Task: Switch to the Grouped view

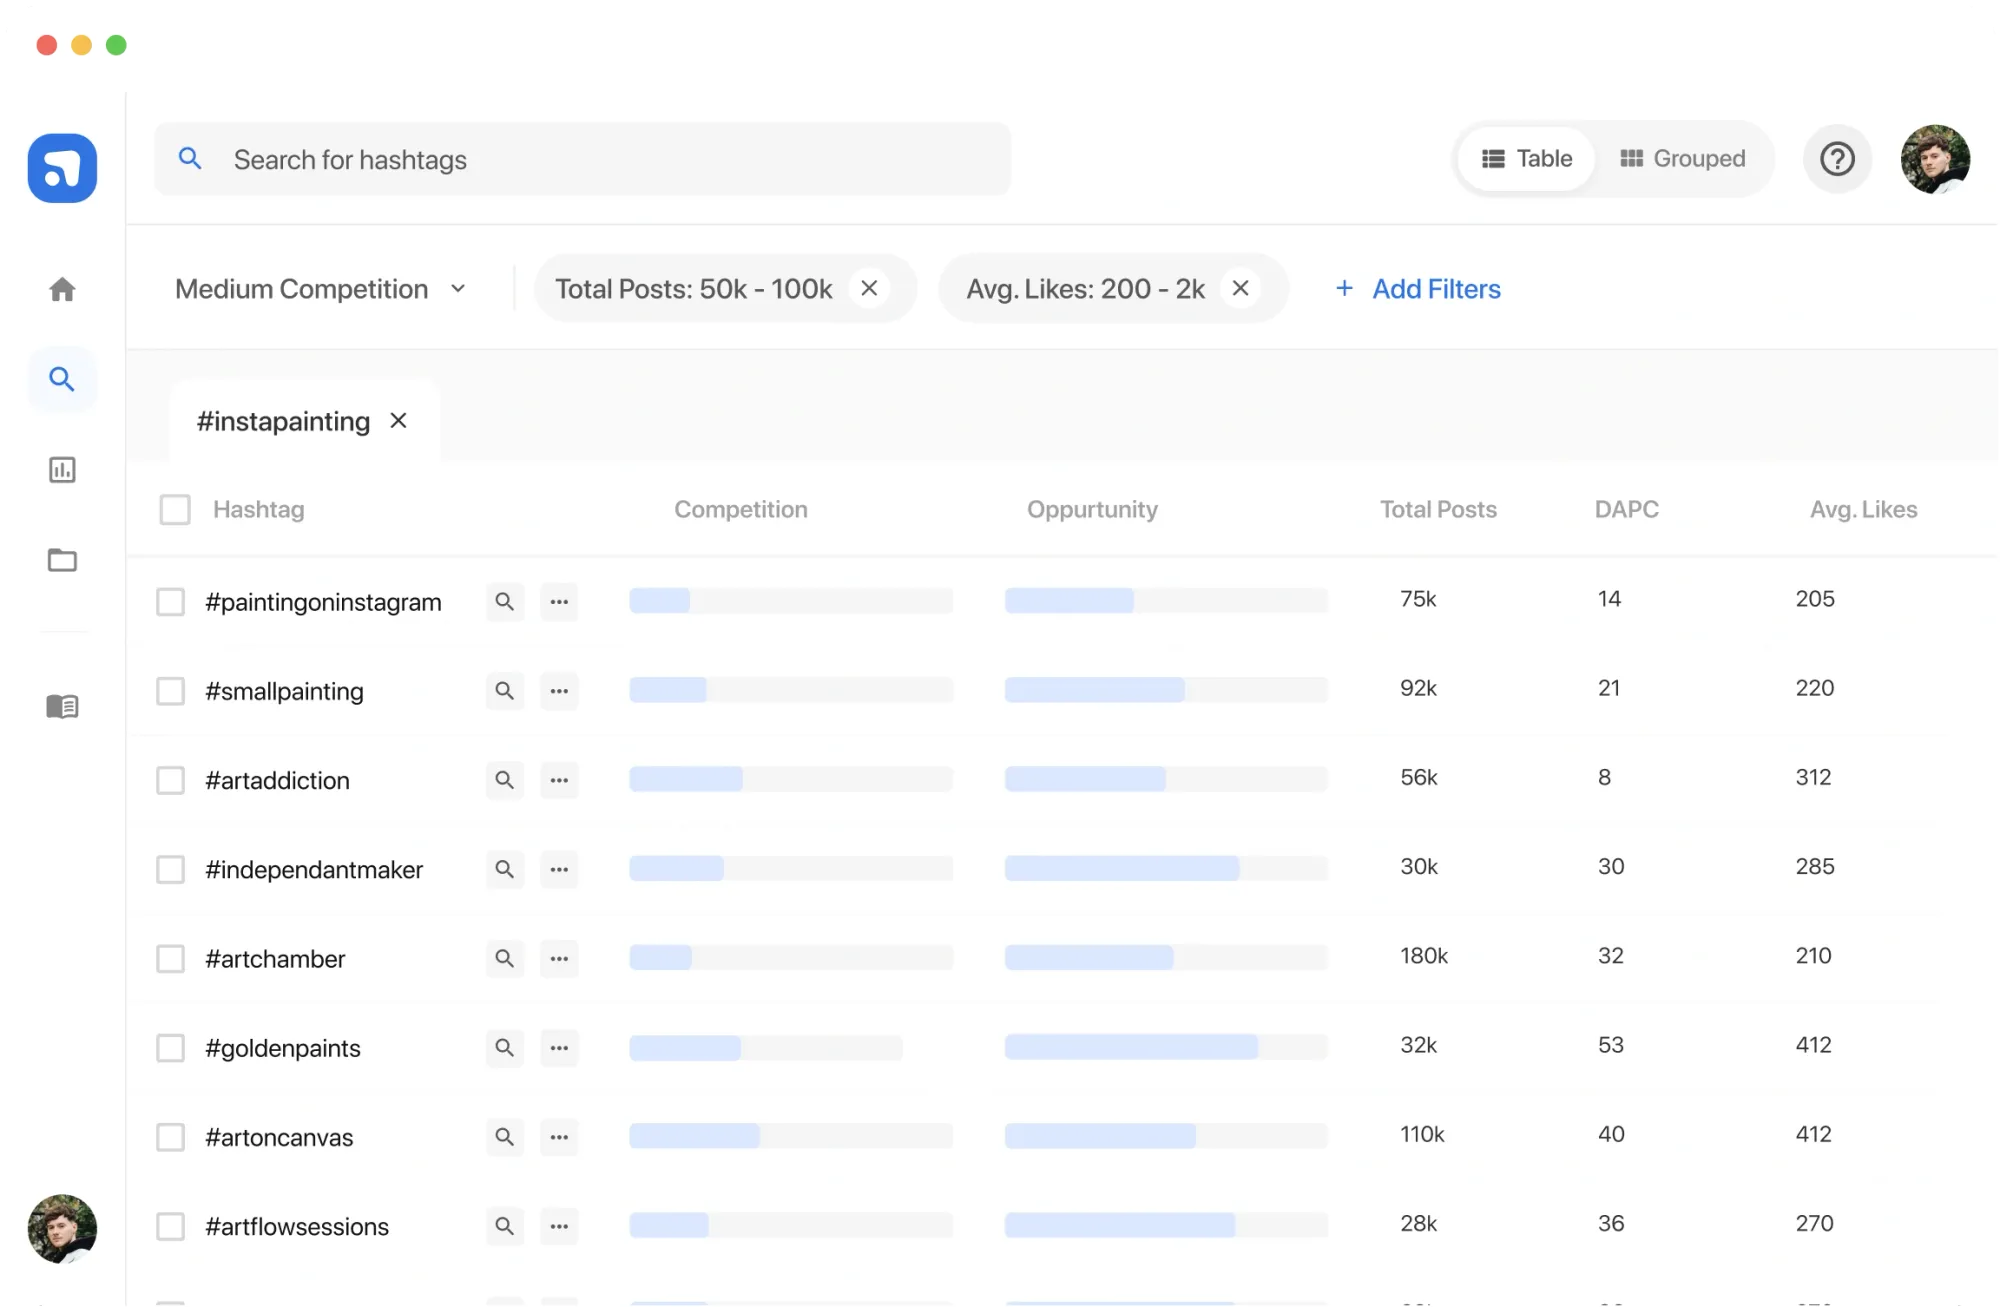Action: [1684, 158]
